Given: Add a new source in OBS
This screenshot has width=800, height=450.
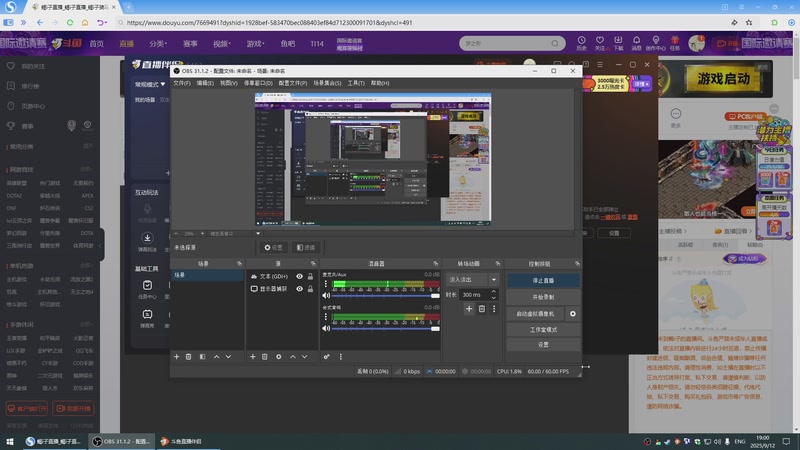Looking at the screenshot, I should coord(253,357).
